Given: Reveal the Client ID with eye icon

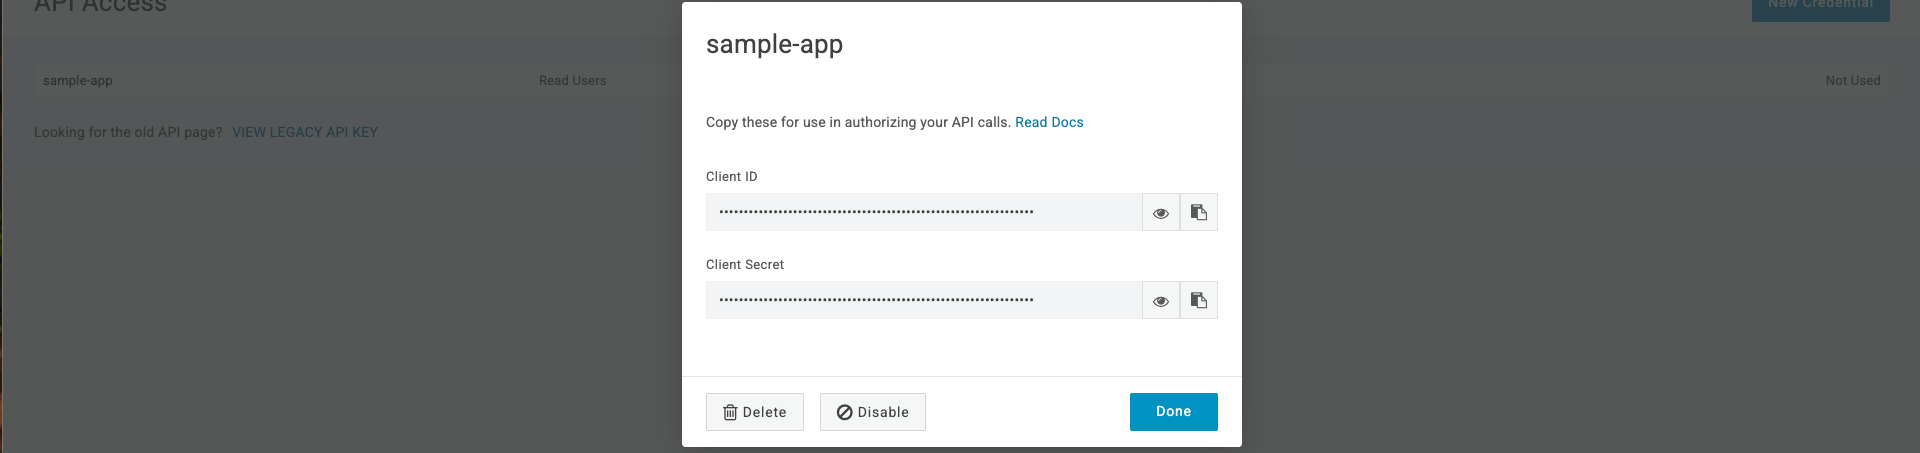Looking at the screenshot, I should (x=1161, y=212).
